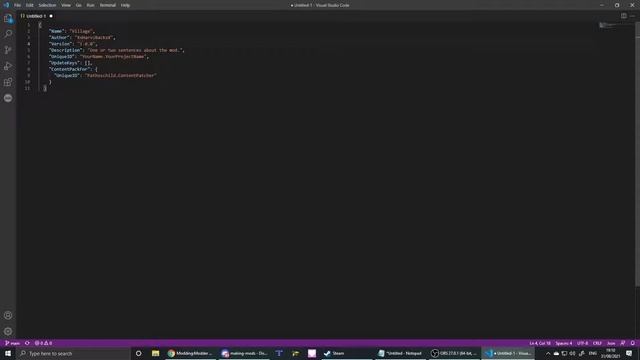Click the "Description" value text on line 5
This screenshot has height=360, width=640.
[x=135, y=50]
